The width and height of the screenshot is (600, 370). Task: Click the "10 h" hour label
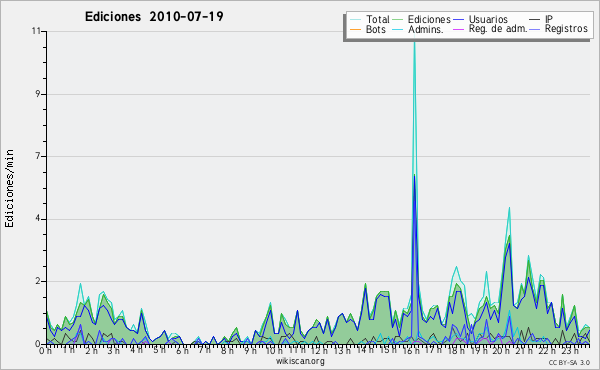[274, 350]
